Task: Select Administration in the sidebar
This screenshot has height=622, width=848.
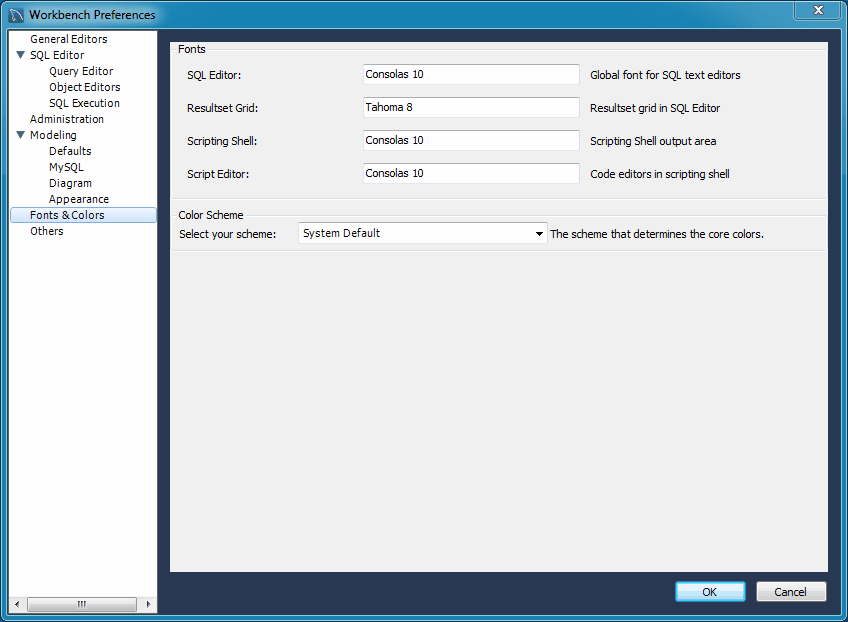Action: [x=67, y=119]
